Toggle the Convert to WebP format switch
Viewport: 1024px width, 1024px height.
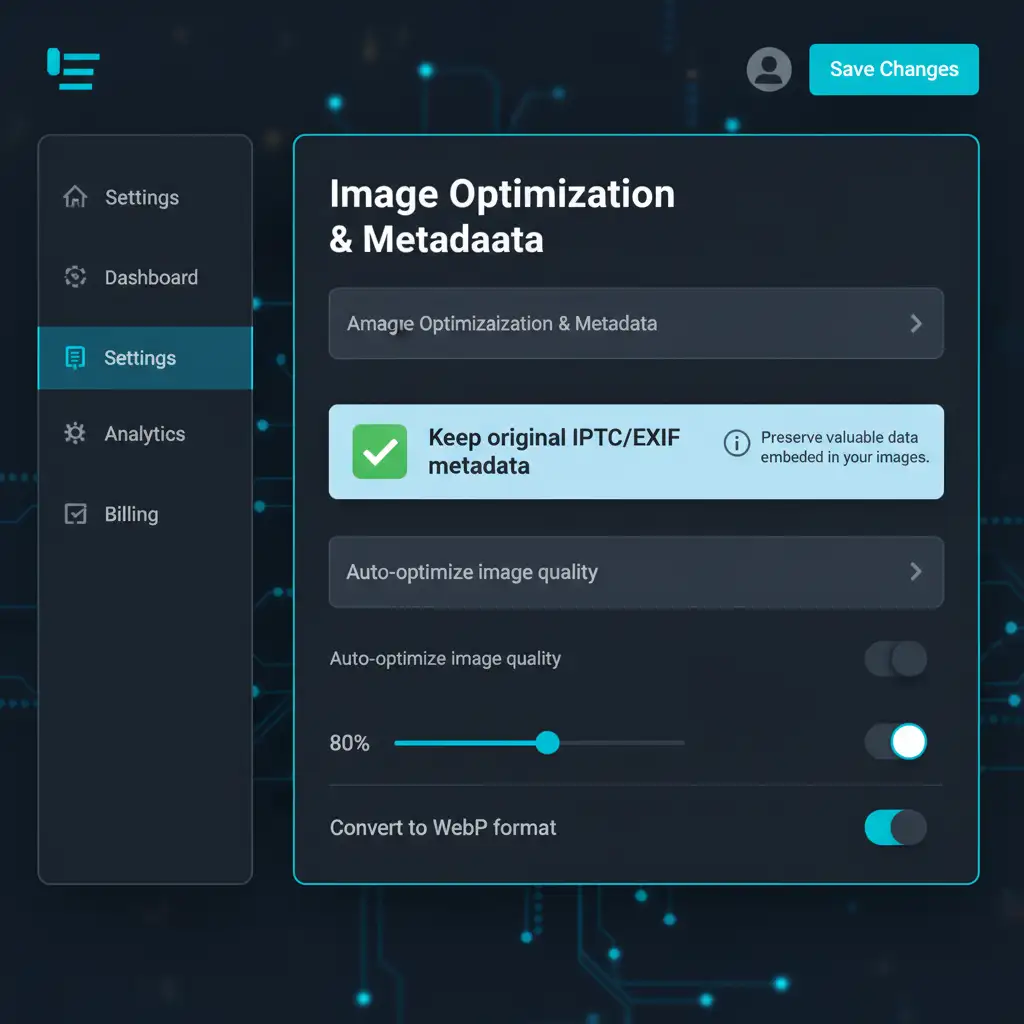pos(895,828)
